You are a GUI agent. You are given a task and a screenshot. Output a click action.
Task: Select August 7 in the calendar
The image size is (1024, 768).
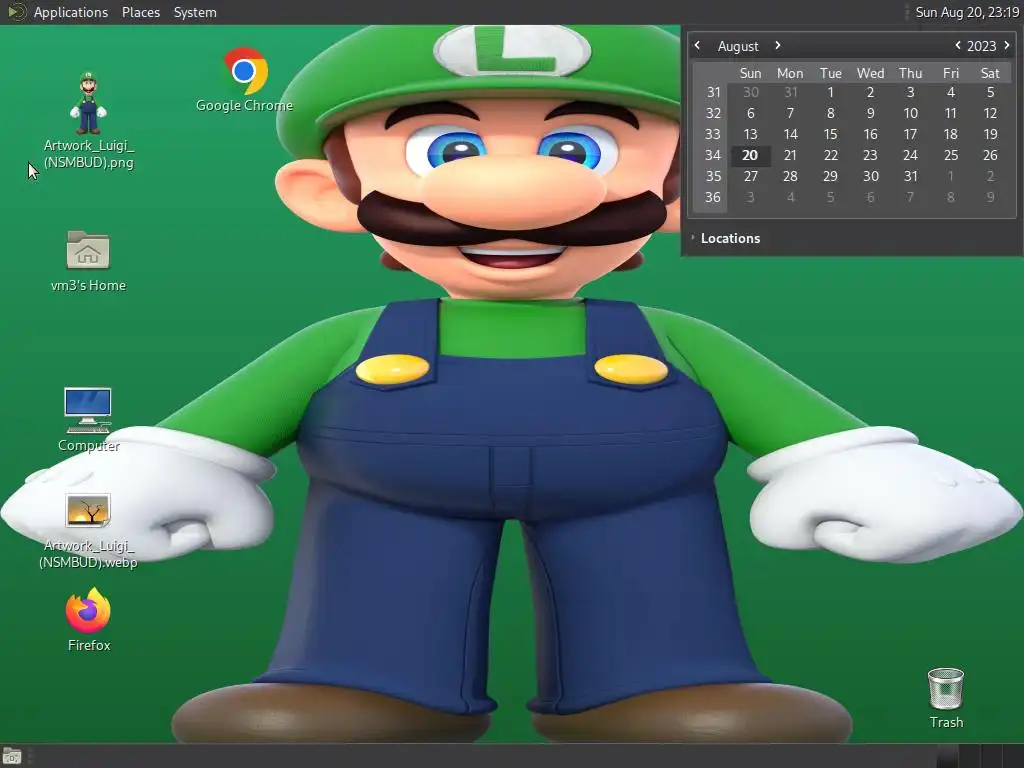click(x=790, y=114)
